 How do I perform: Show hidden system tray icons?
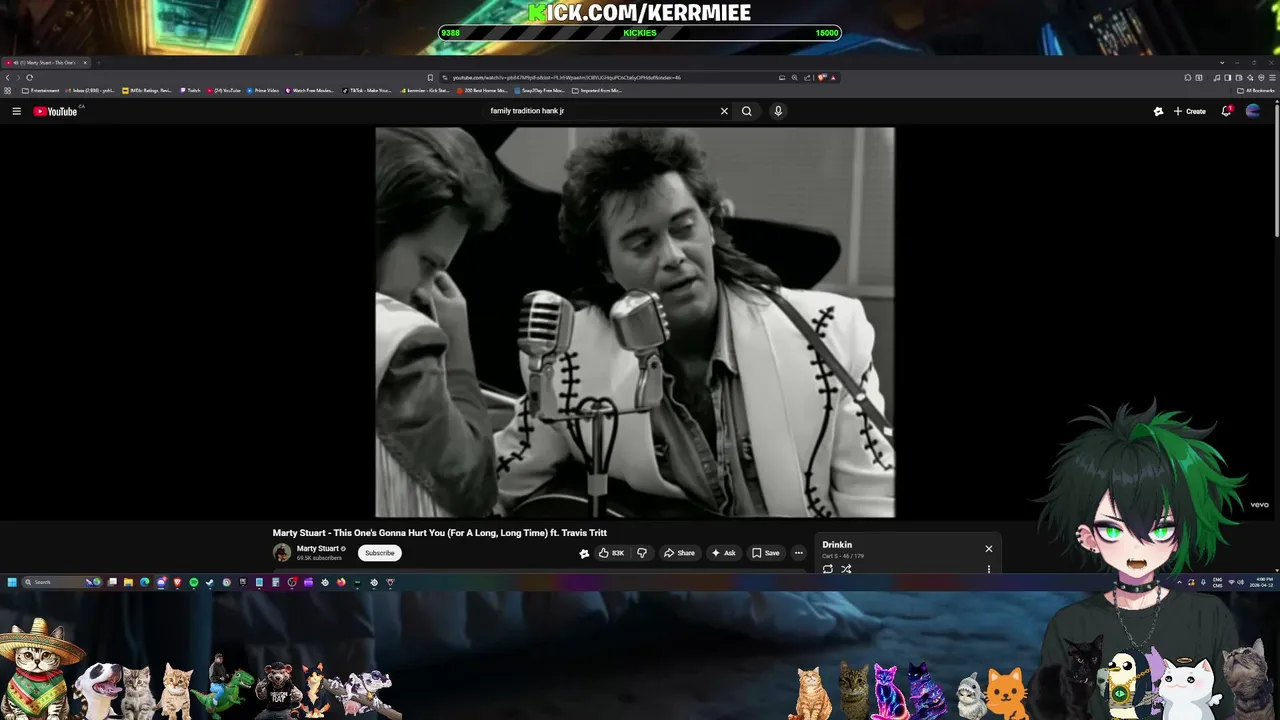[x=1179, y=582]
